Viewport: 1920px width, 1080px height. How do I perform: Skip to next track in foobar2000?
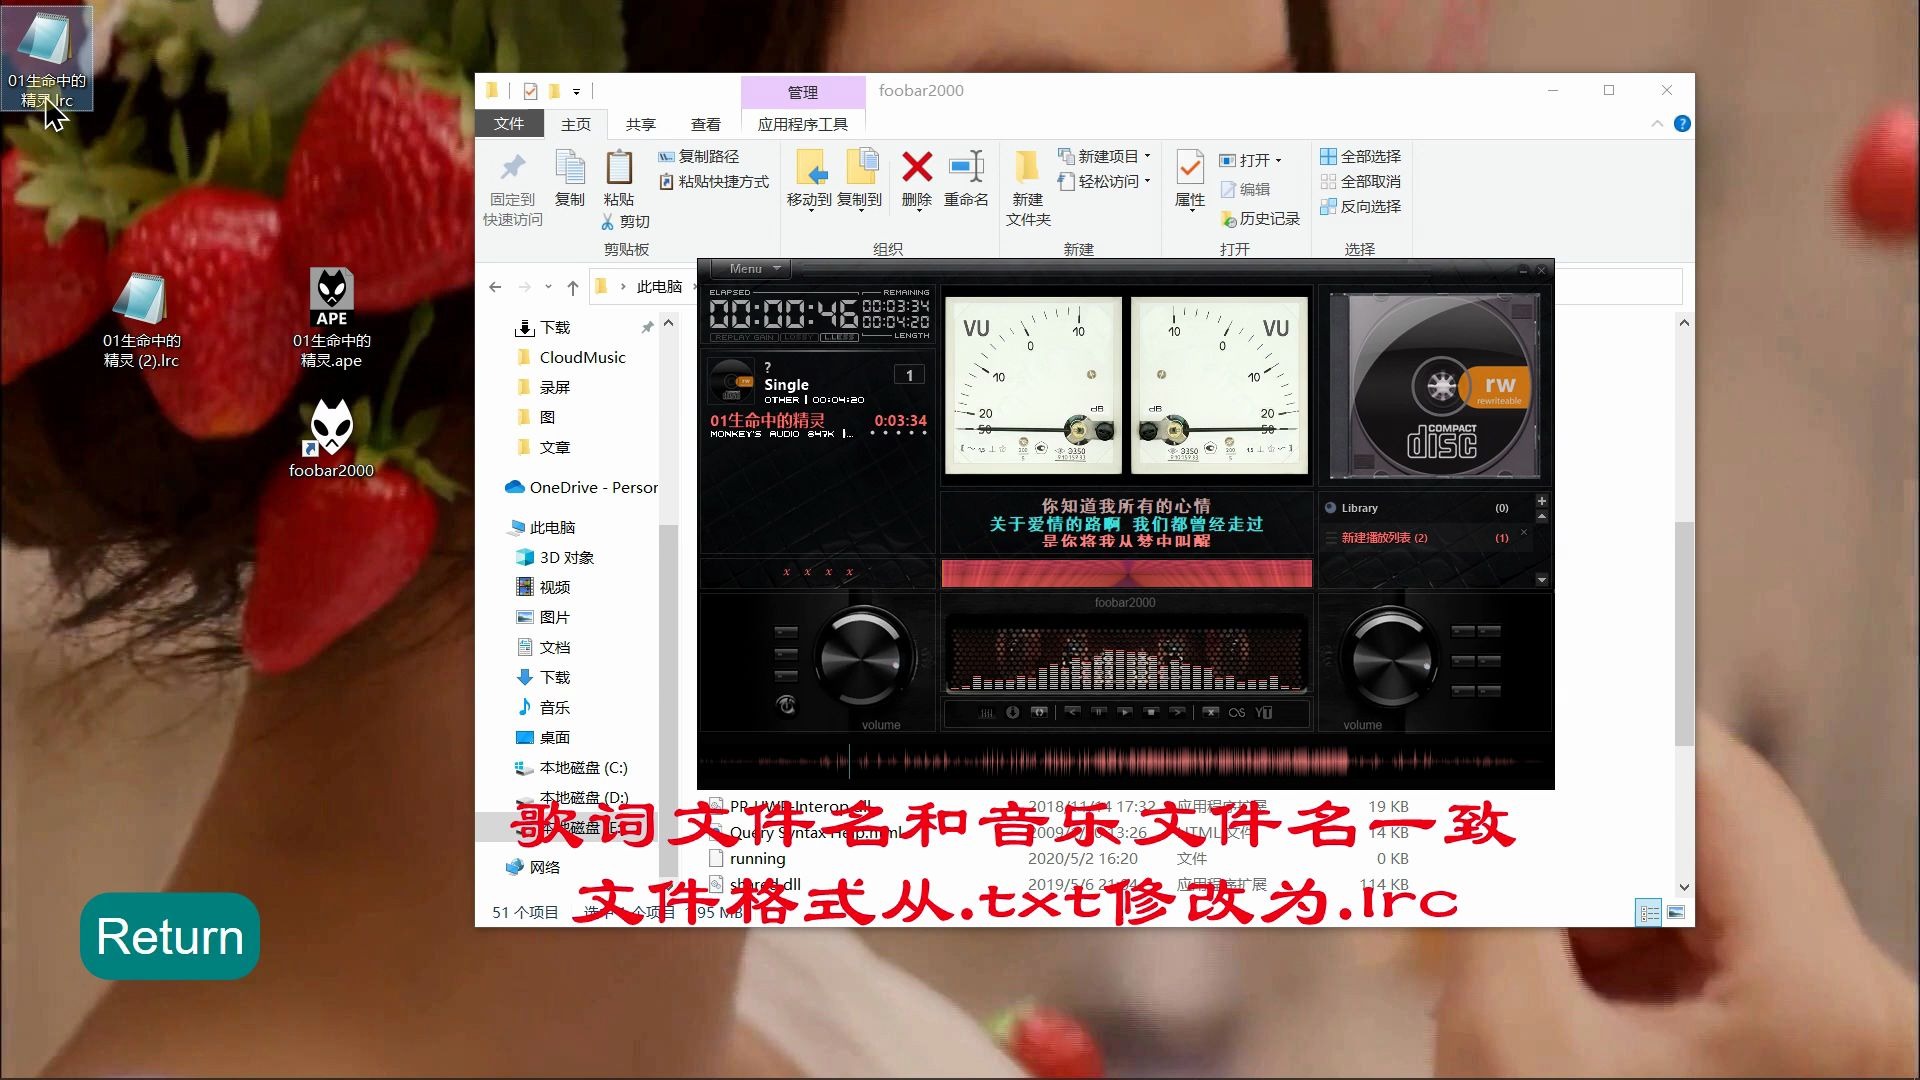(1178, 713)
